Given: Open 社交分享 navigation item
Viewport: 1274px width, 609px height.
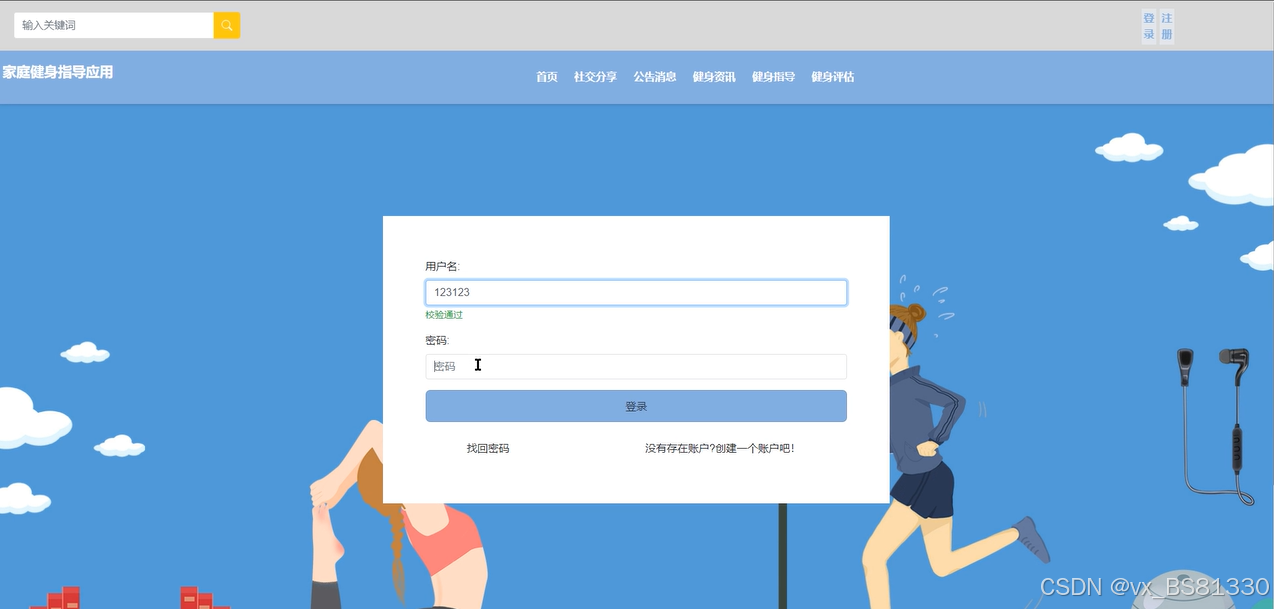Looking at the screenshot, I should pos(595,77).
